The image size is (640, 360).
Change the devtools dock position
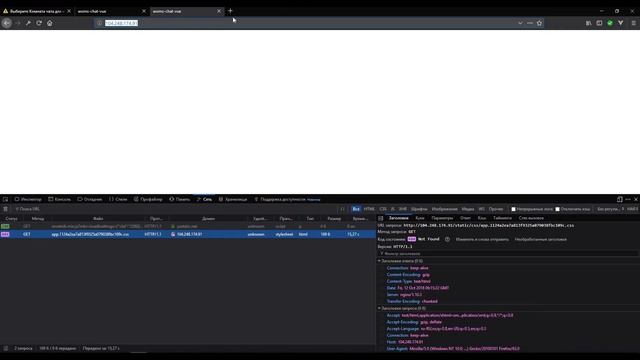coord(620,199)
